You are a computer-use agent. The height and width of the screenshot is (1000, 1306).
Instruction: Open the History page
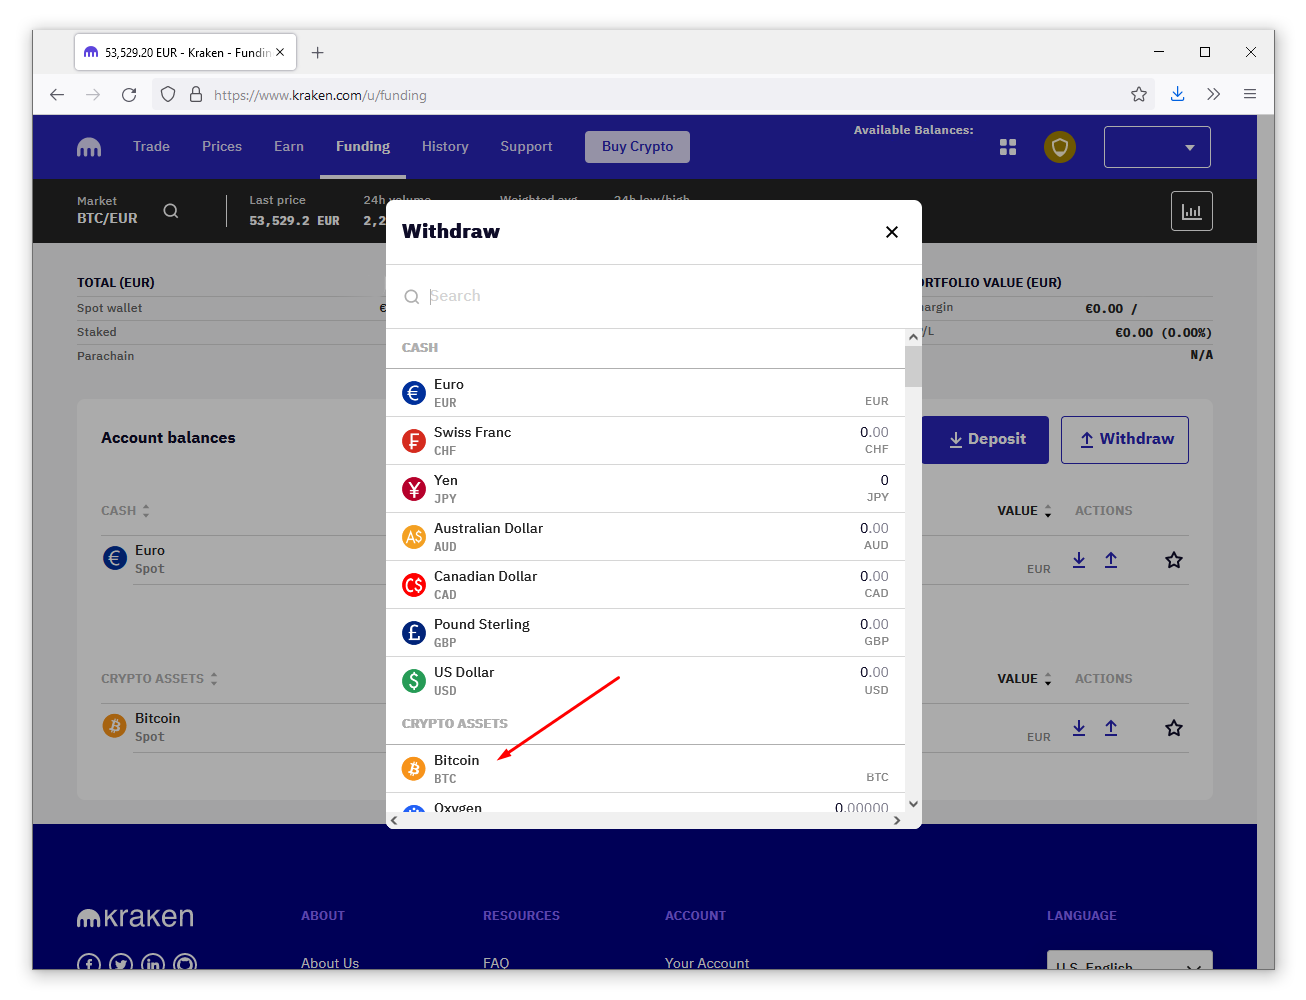(445, 146)
